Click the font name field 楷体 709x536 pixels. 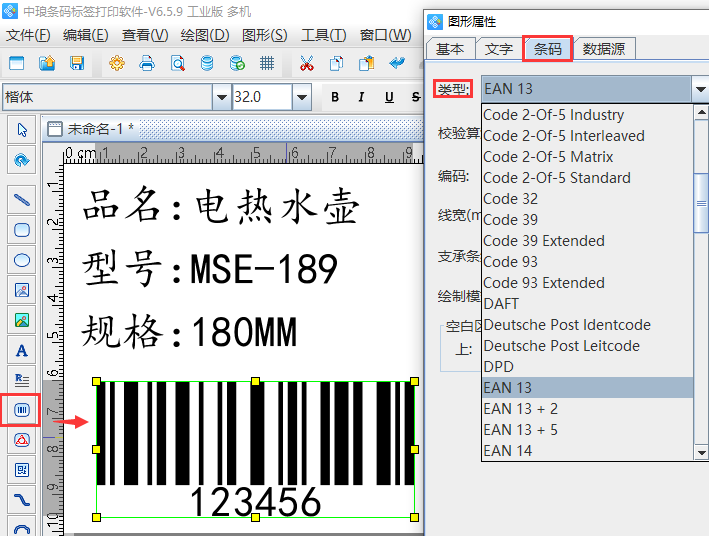[x=108, y=97]
